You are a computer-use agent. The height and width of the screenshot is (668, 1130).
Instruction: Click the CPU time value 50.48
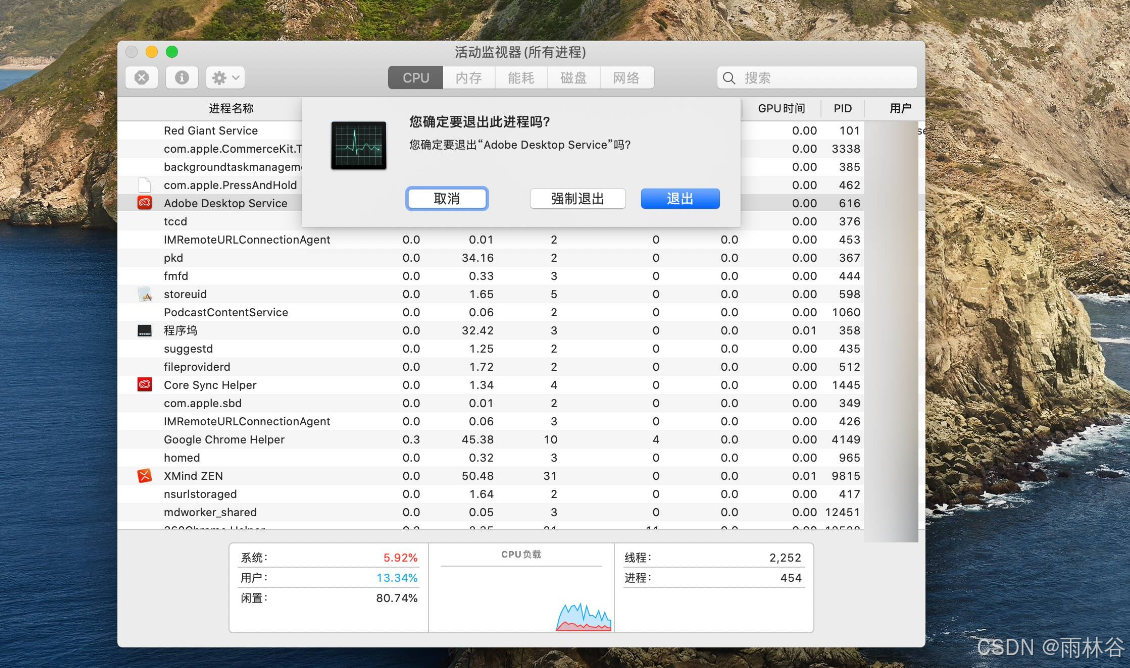[478, 476]
